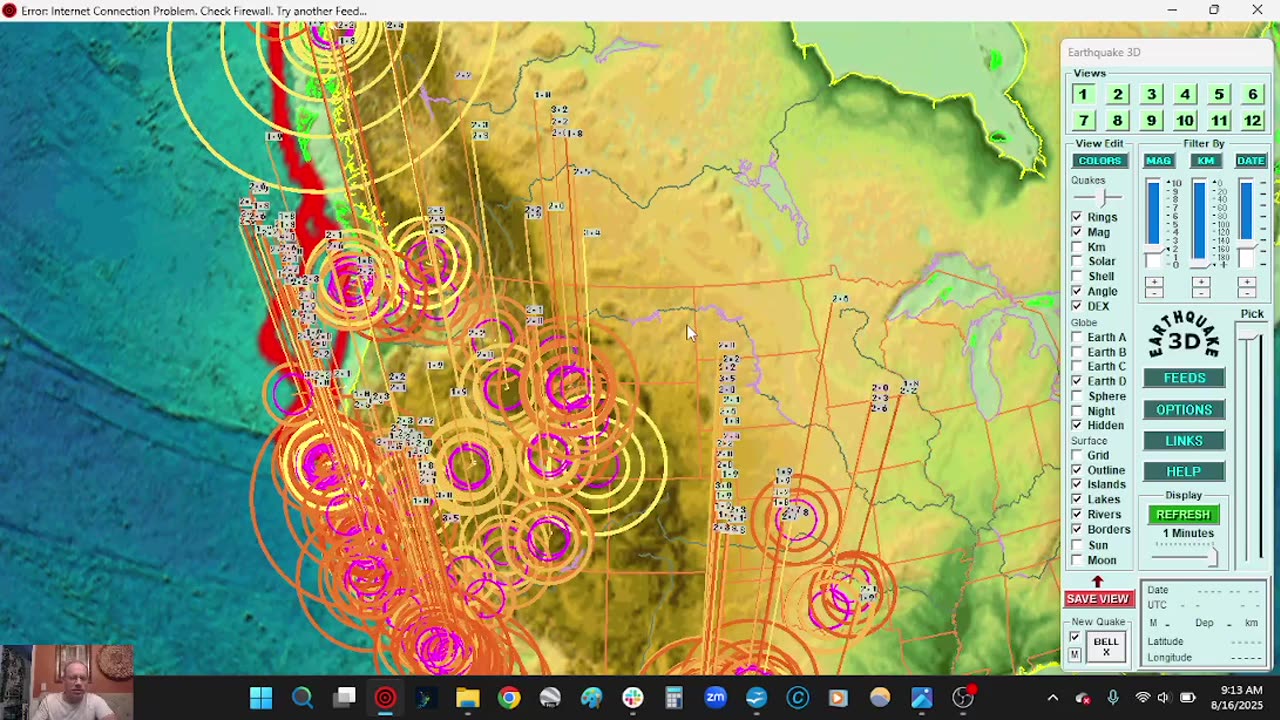
Task: Open Windows taskbar search
Action: (x=302, y=698)
